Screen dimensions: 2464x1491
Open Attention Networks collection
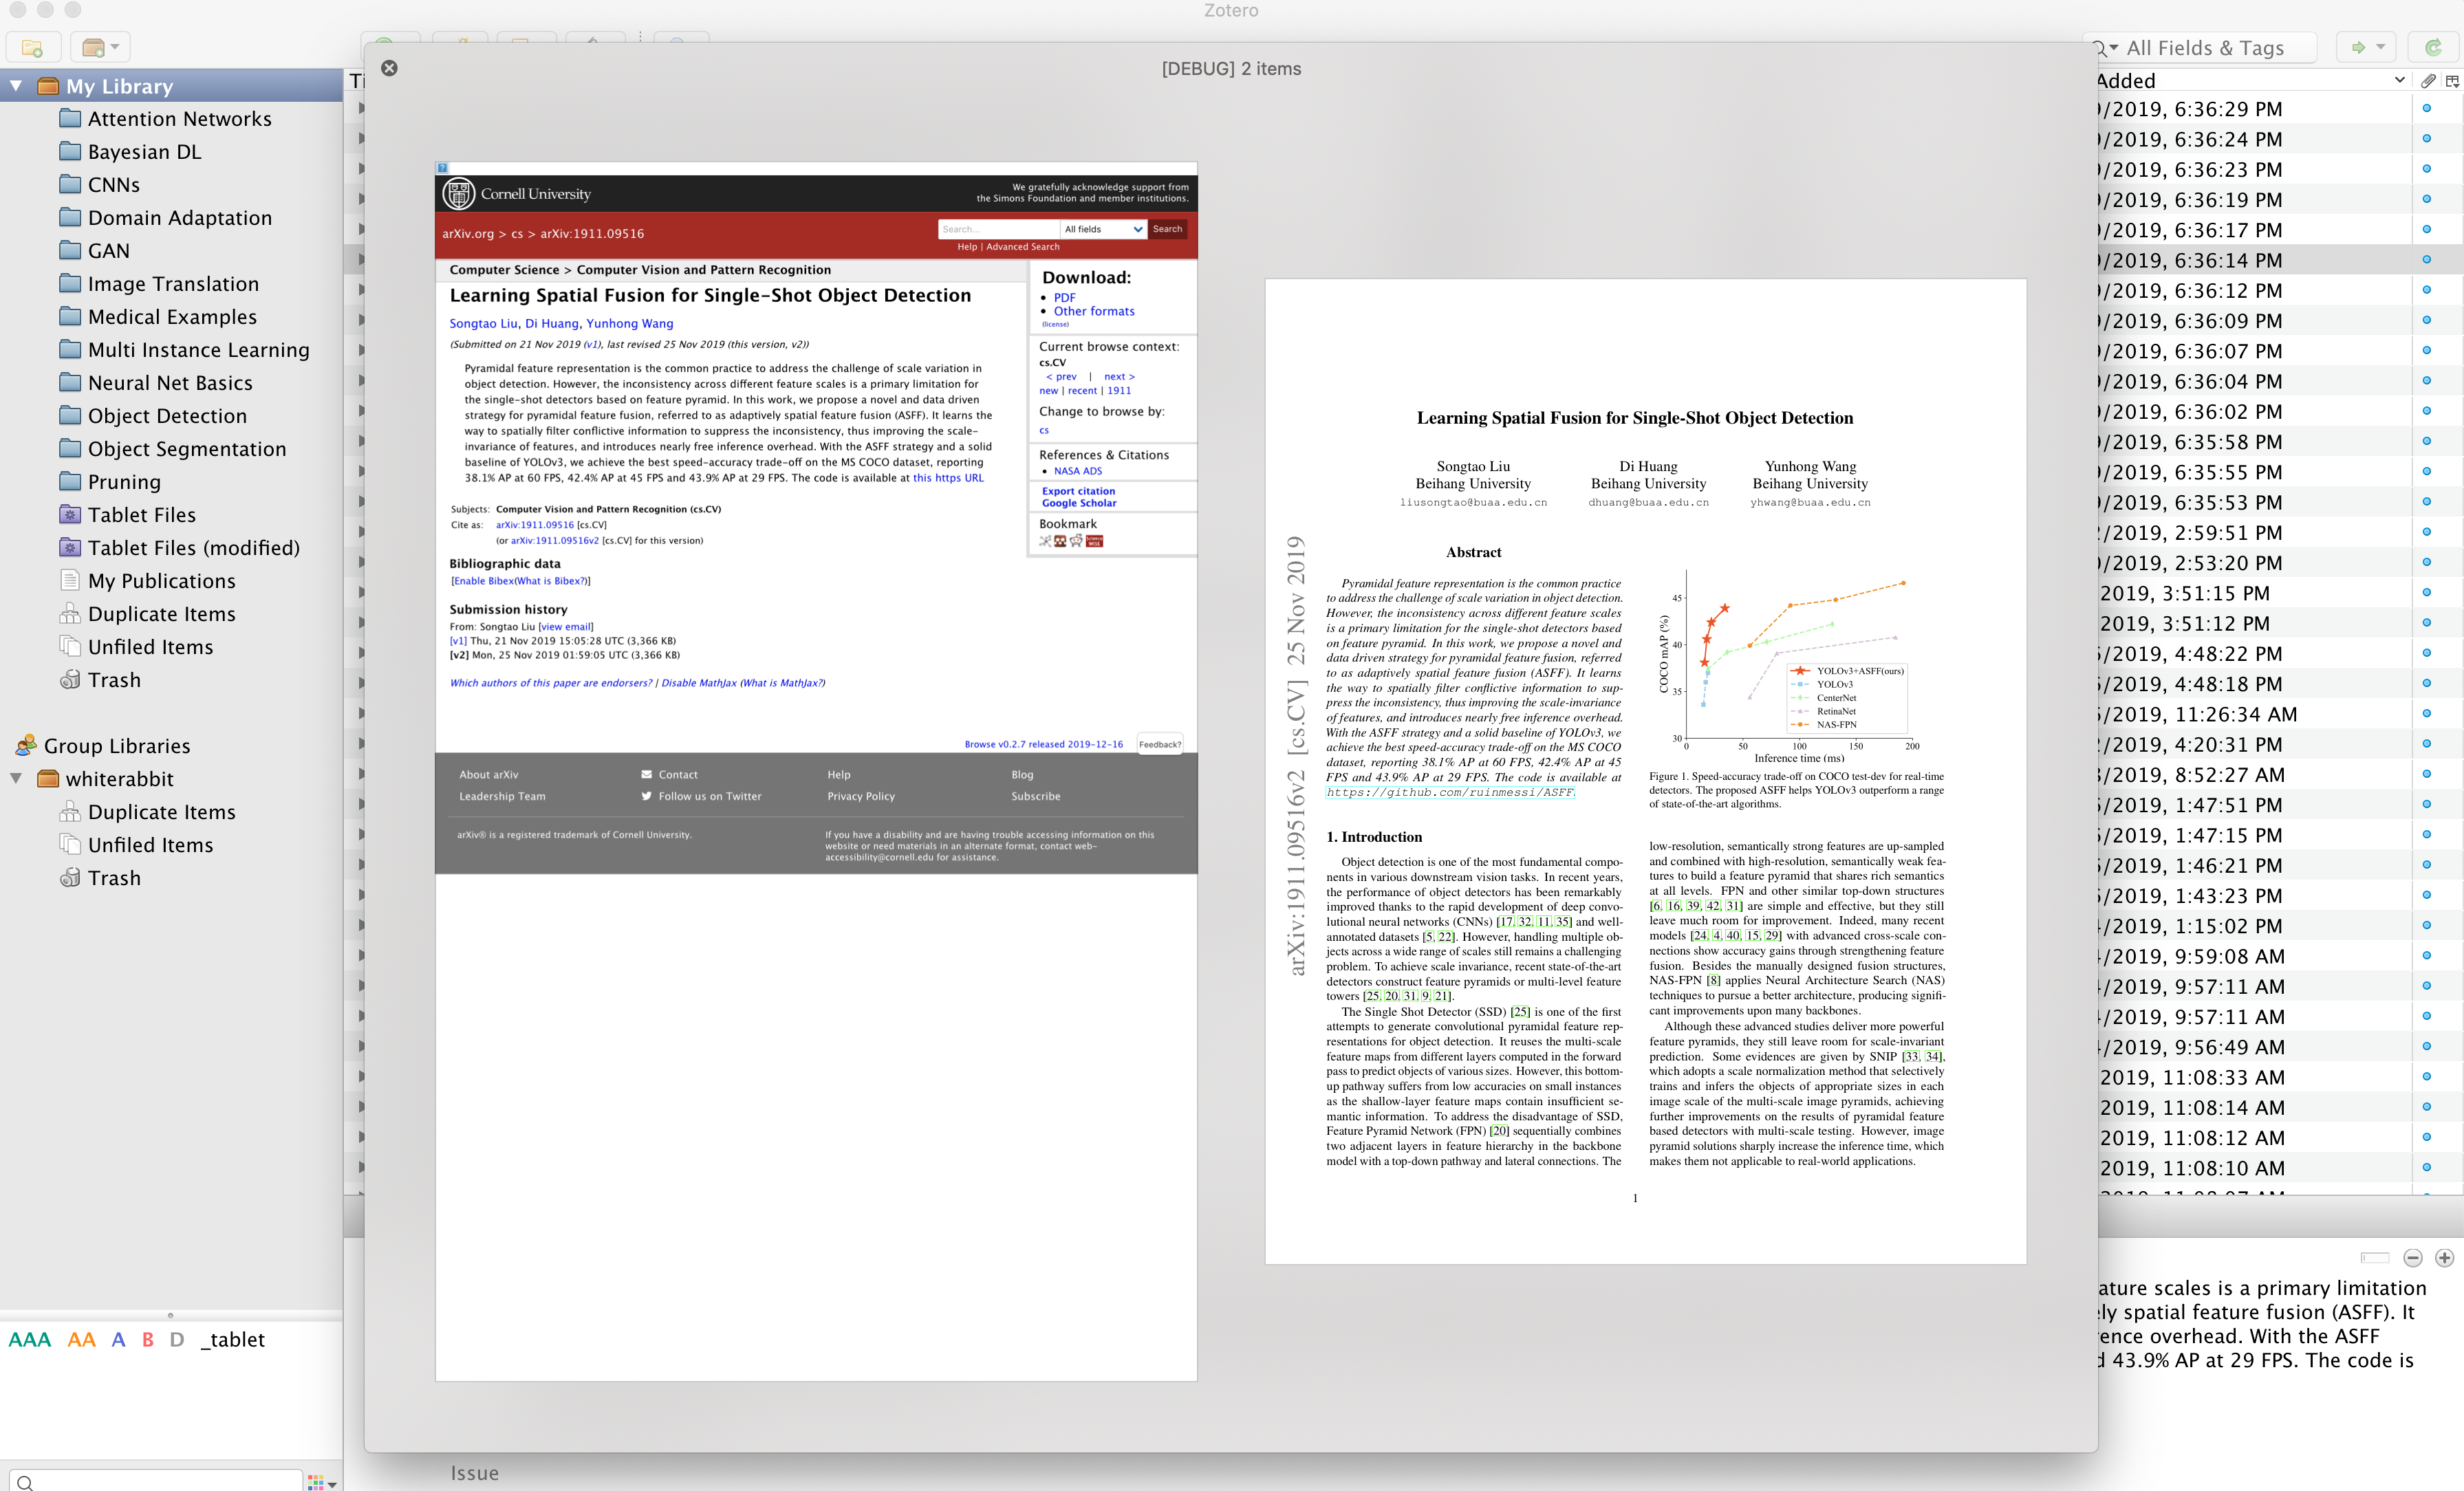point(179,119)
